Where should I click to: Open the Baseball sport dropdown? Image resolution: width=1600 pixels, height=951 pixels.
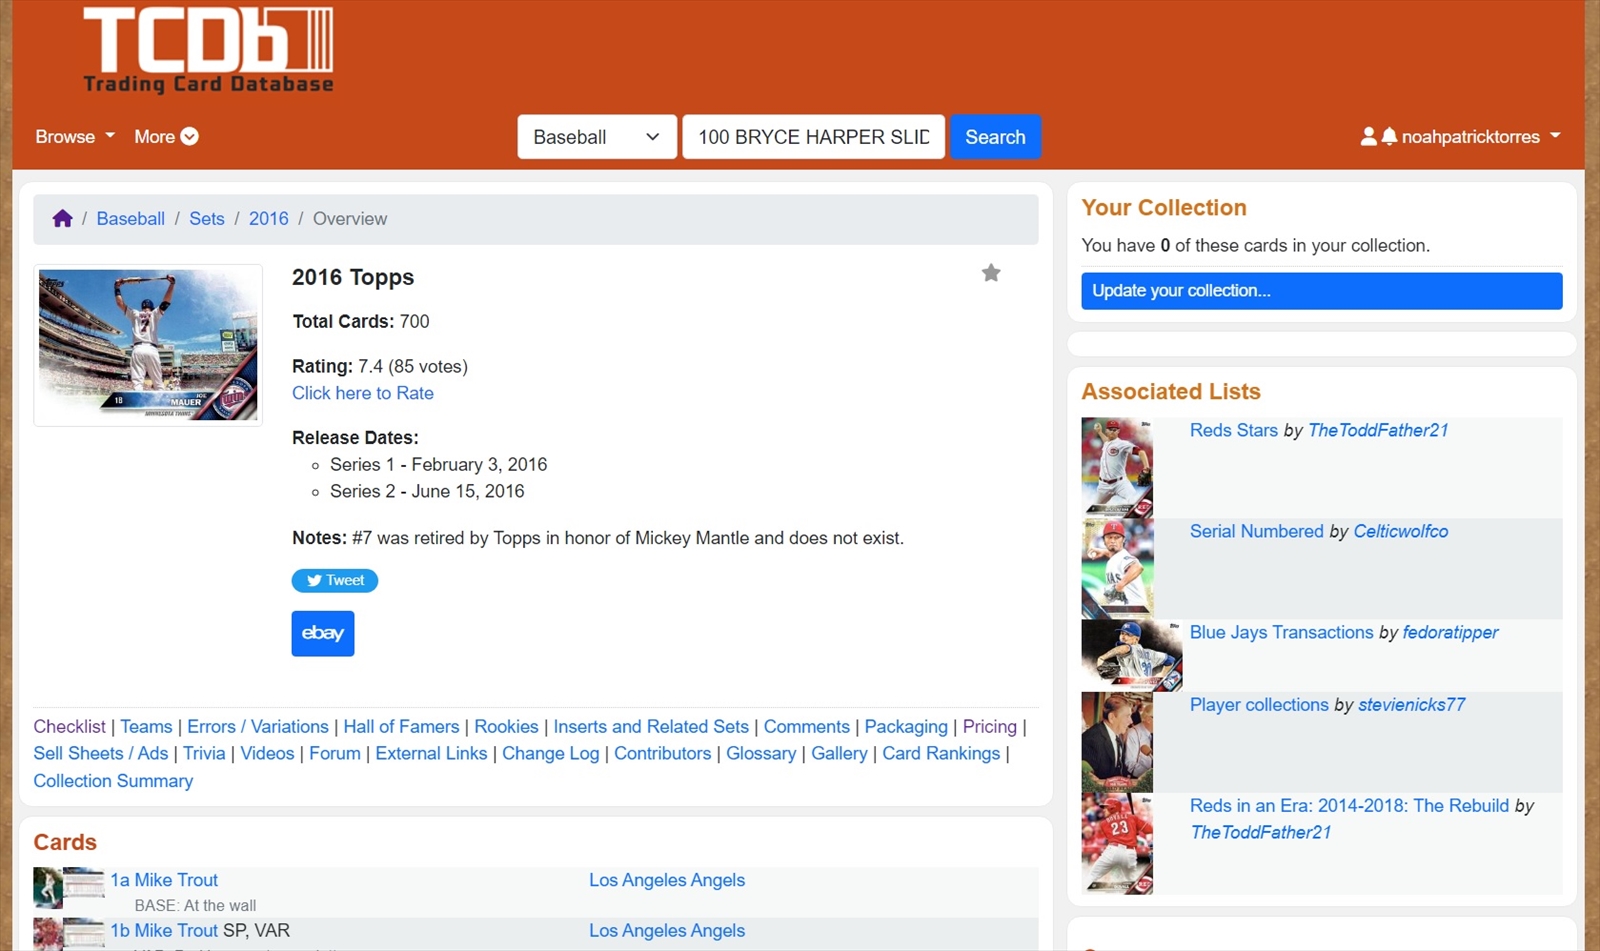(597, 137)
